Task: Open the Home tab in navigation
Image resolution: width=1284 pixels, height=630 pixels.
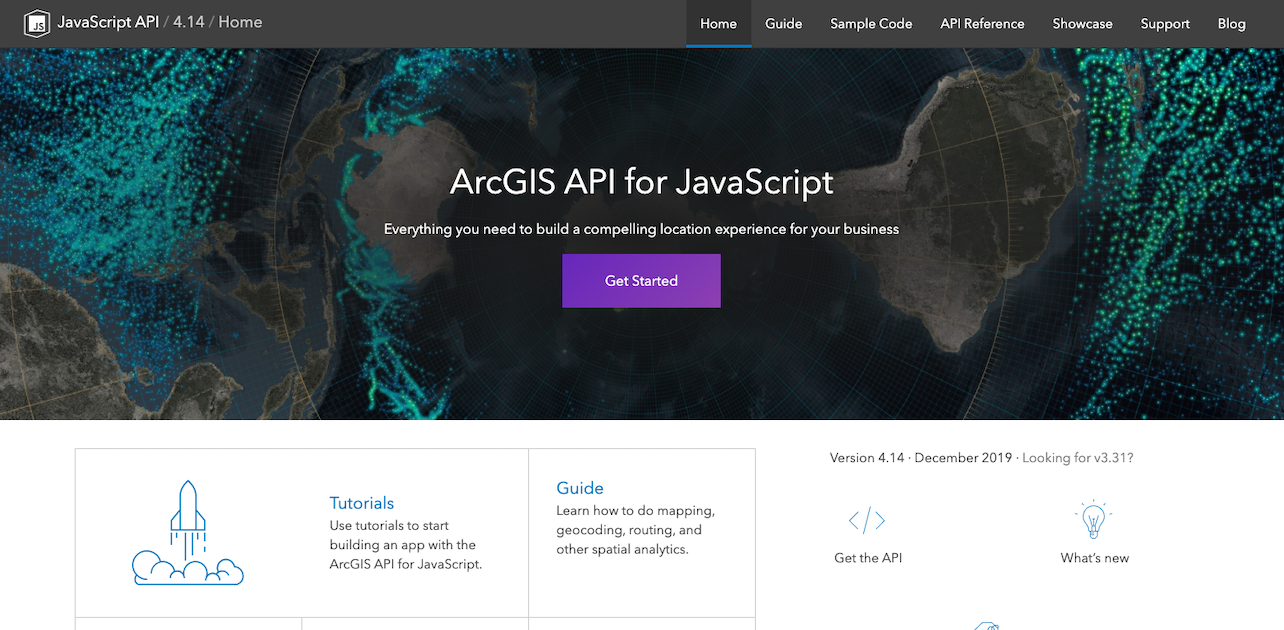Action: coord(718,23)
